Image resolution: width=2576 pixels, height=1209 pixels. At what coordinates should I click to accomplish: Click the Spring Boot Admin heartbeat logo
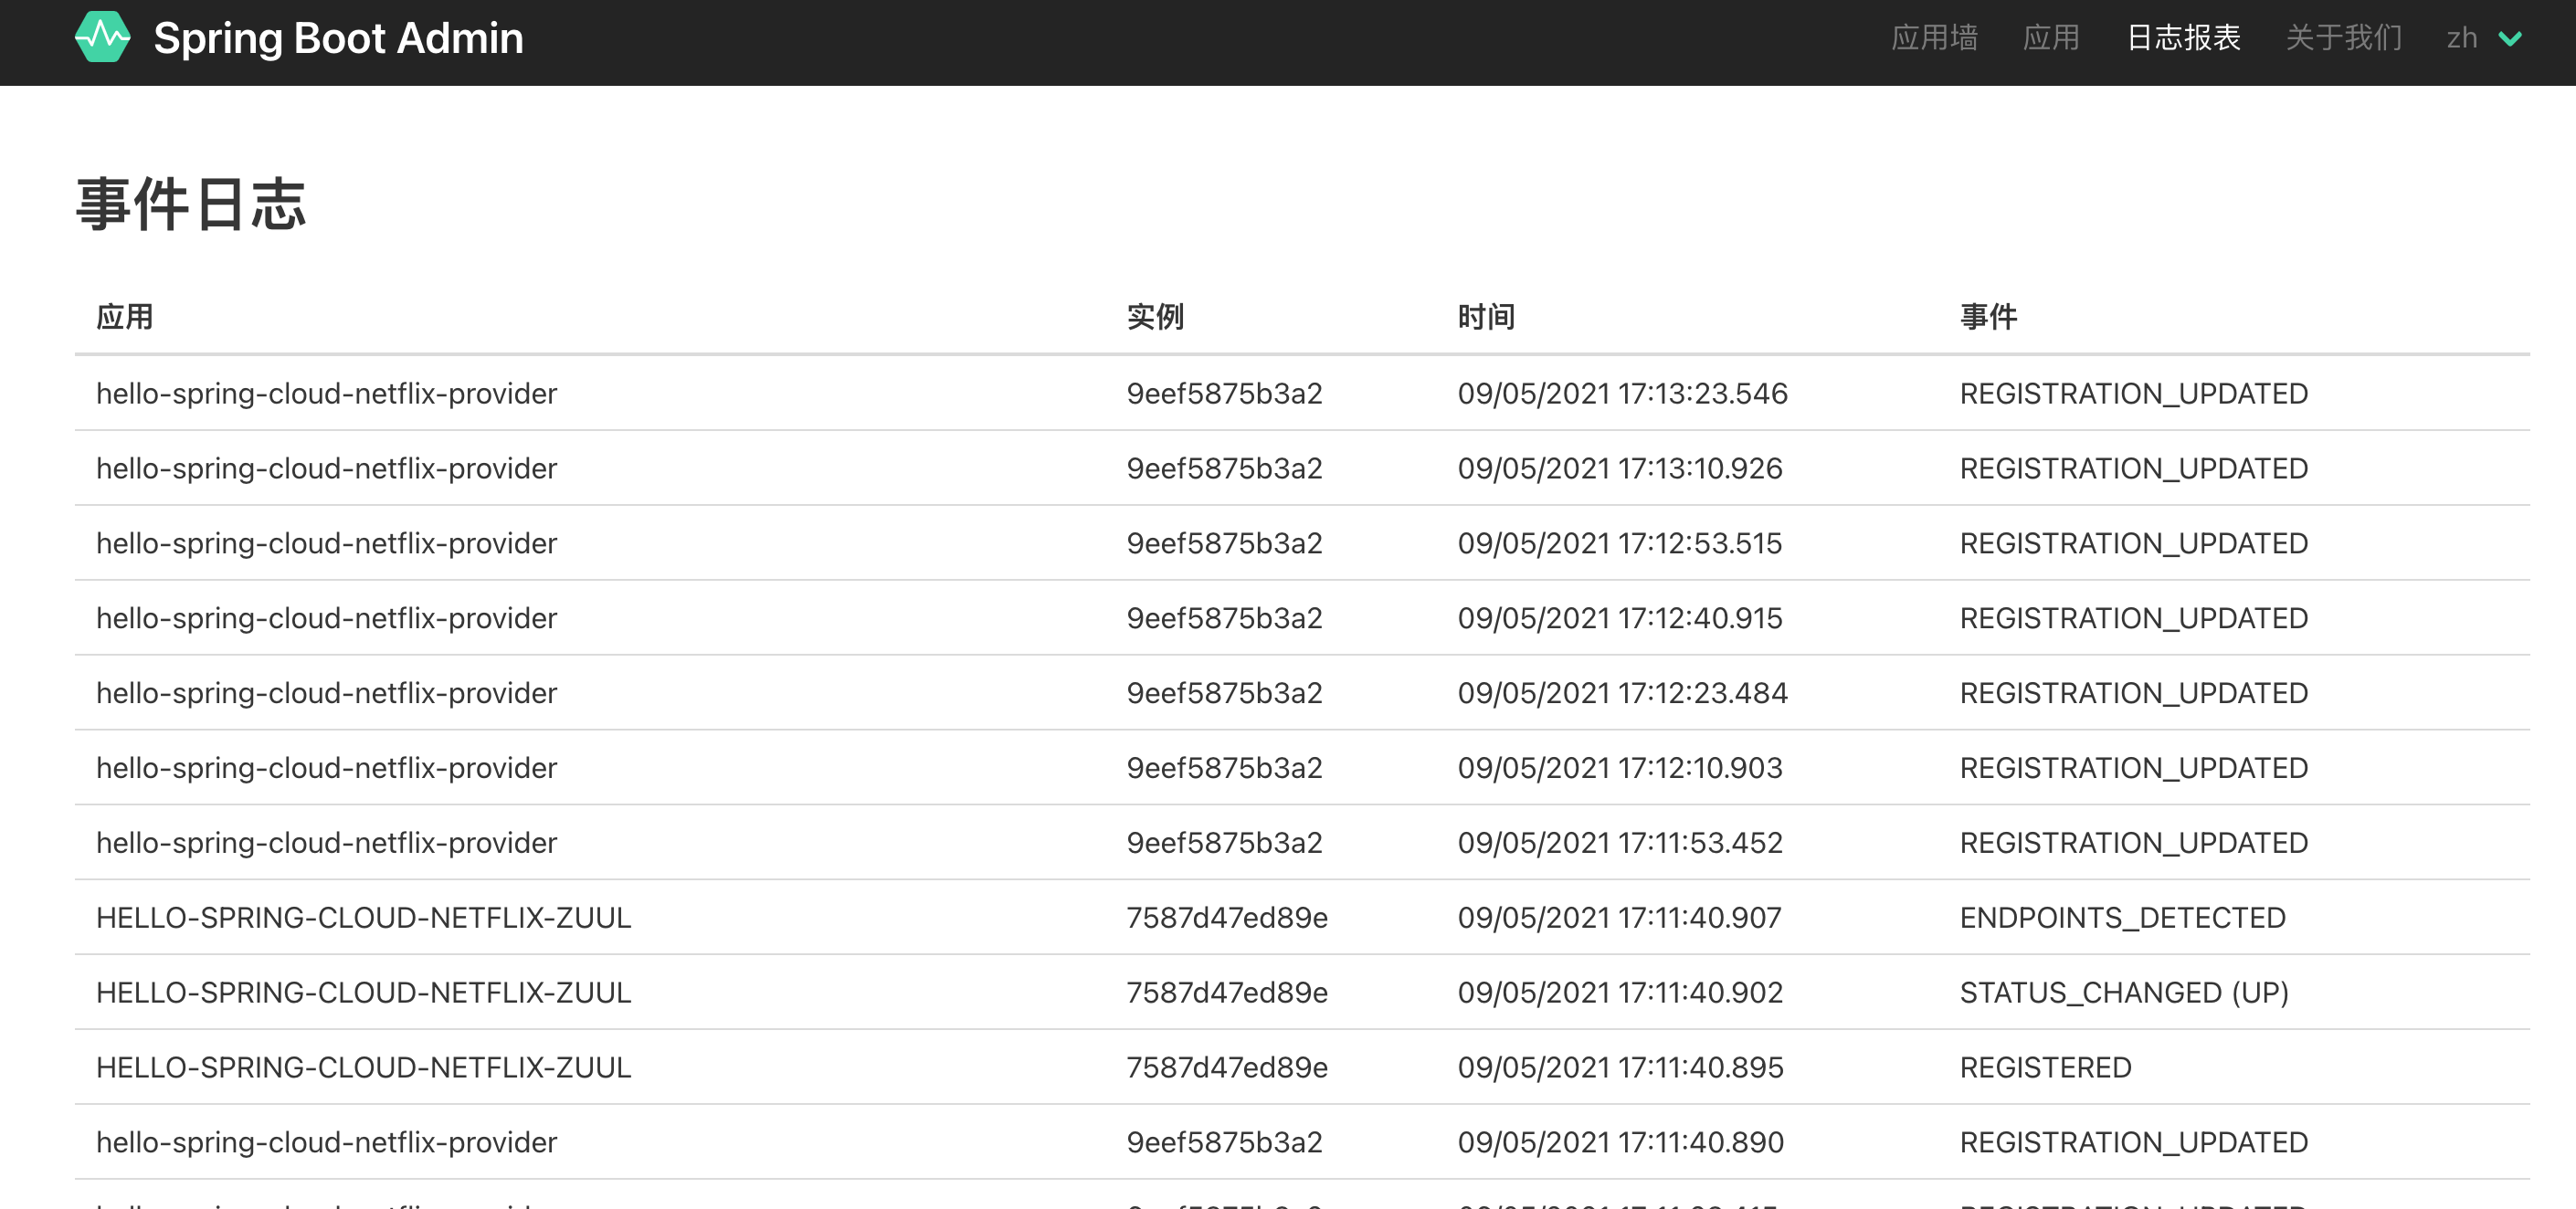[x=102, y=37]
